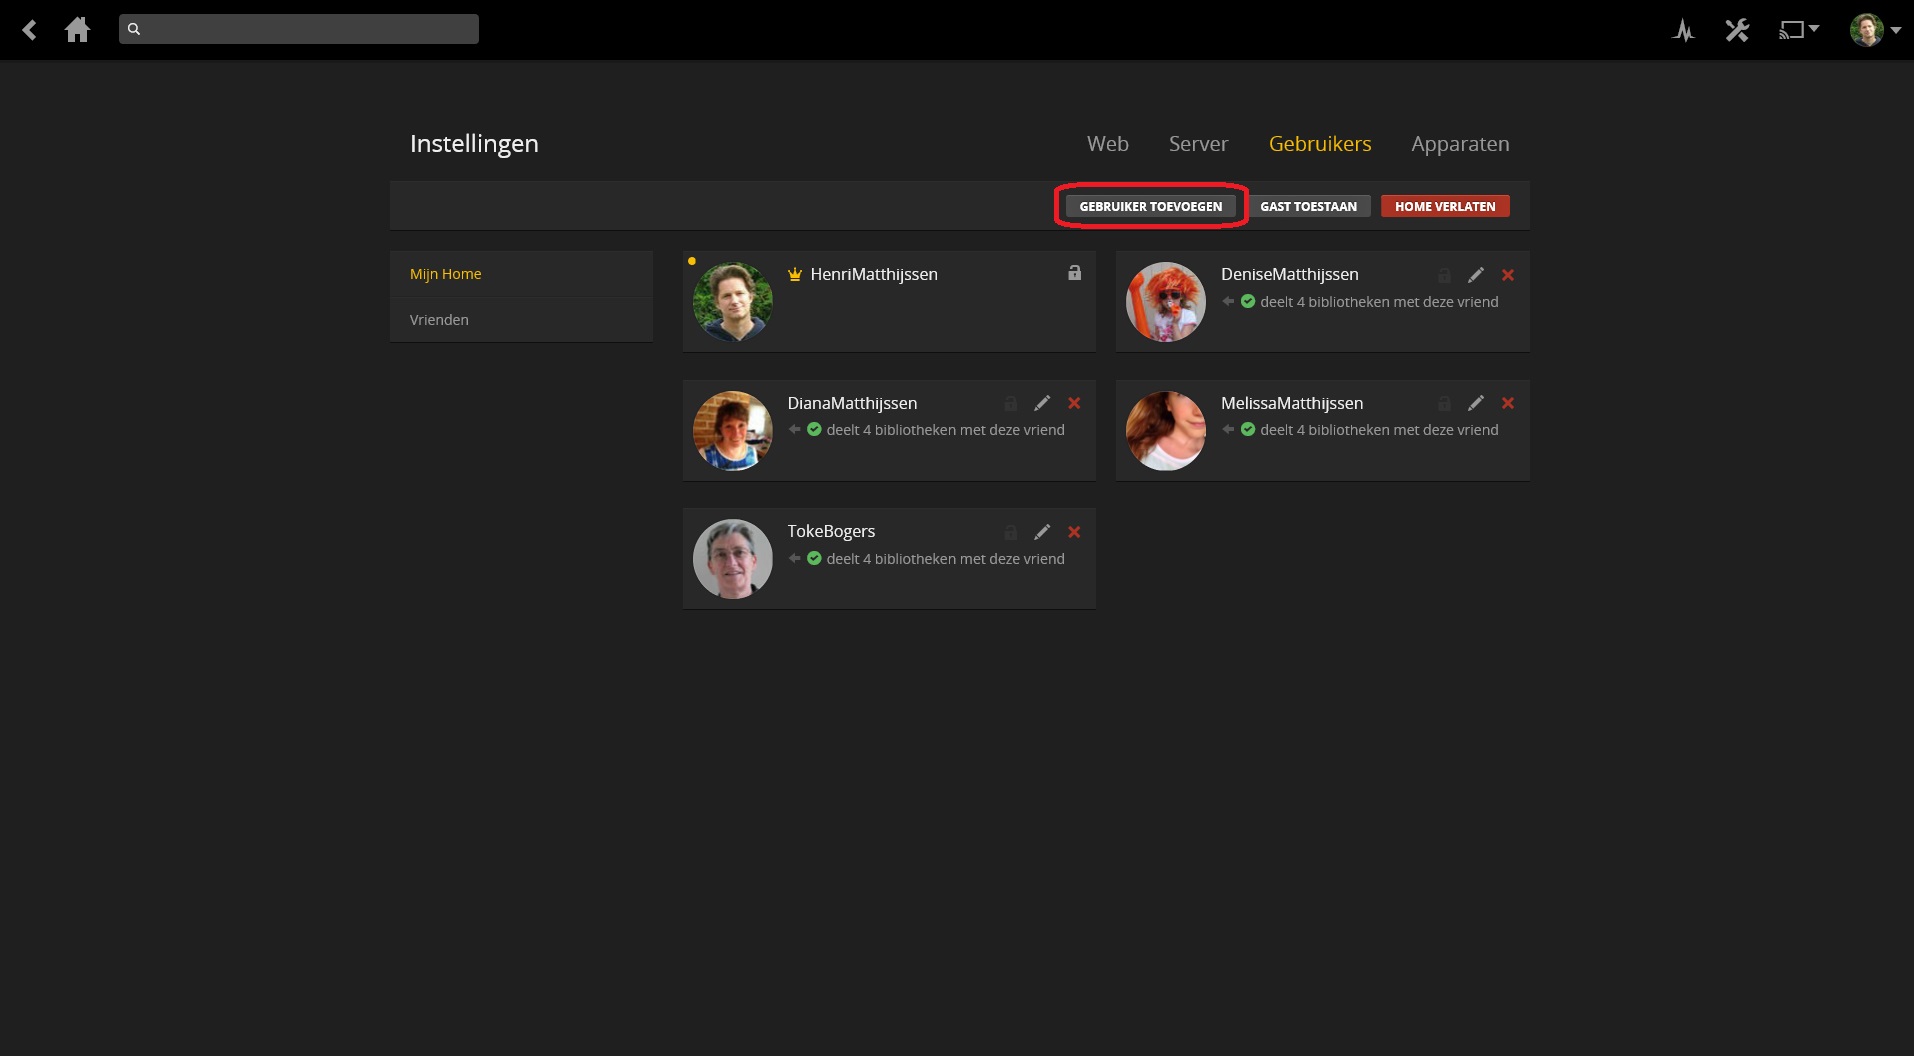This screenshot has width=1914, height=1056.
Task: Toggle lock for DeniseMatthijssen
Action: 1444,275
